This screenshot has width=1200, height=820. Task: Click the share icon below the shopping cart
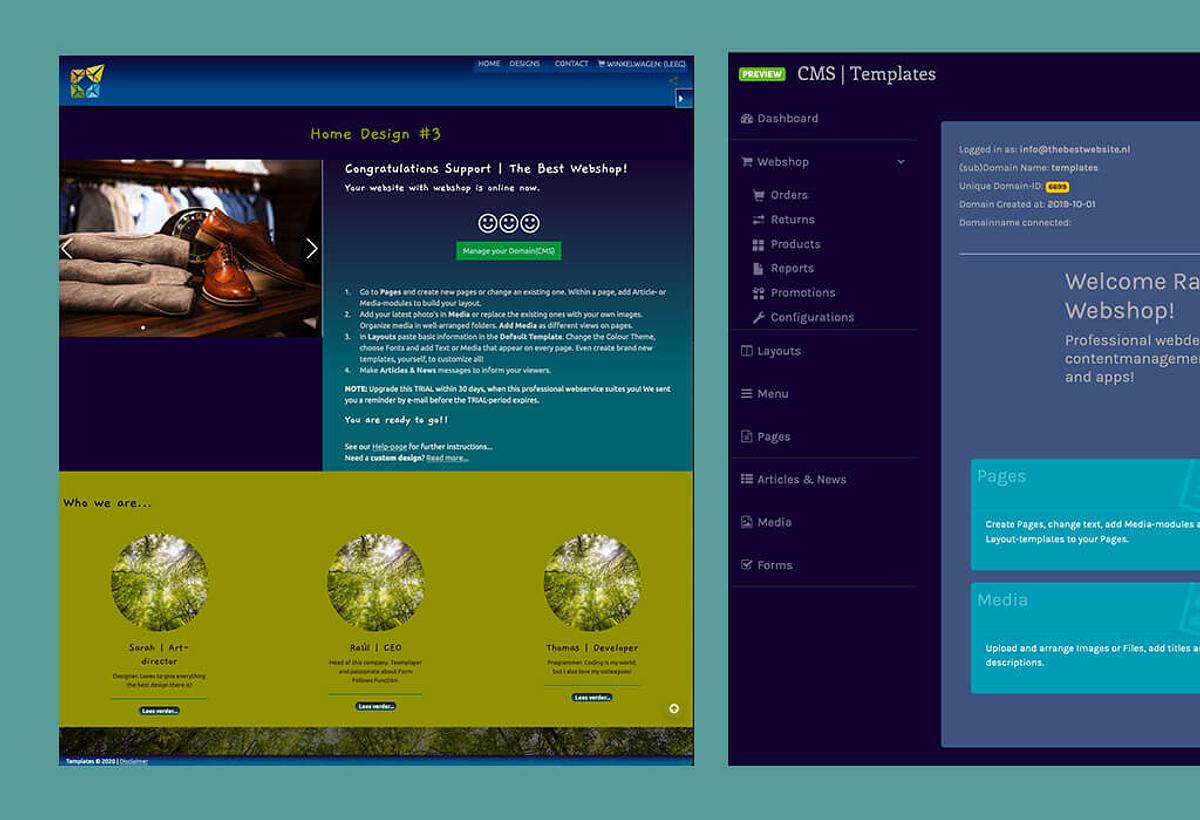(673, 81)
